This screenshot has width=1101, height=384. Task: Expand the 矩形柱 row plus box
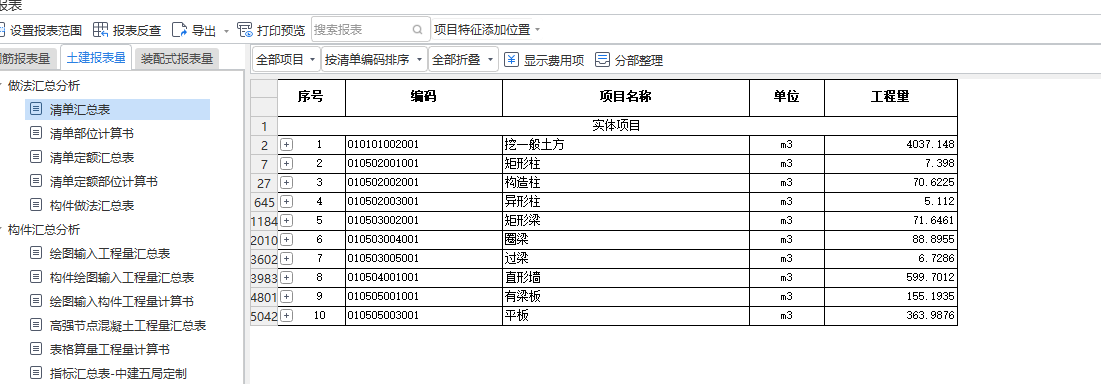[286, 164]
